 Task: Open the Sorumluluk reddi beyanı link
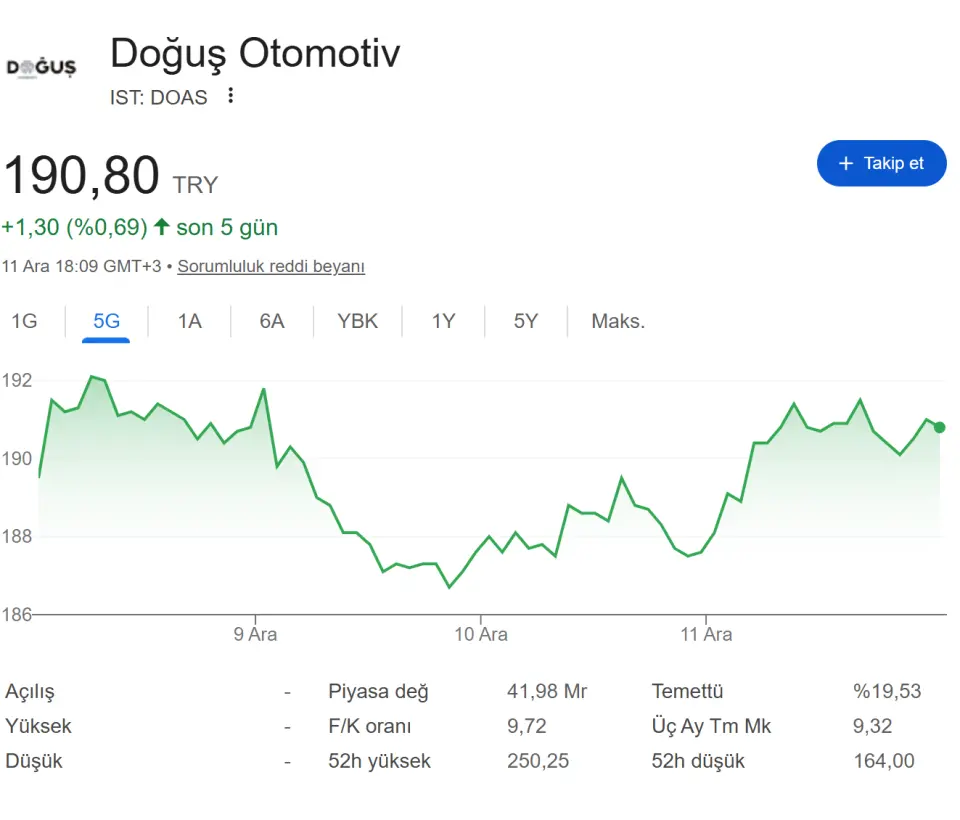coord(271,266)
